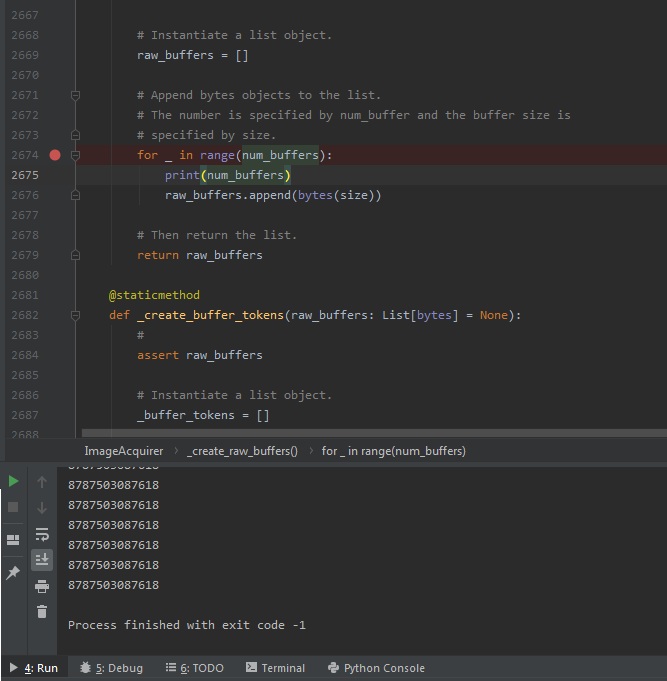Click the Clear All trash icon

(x=42, y=612)
